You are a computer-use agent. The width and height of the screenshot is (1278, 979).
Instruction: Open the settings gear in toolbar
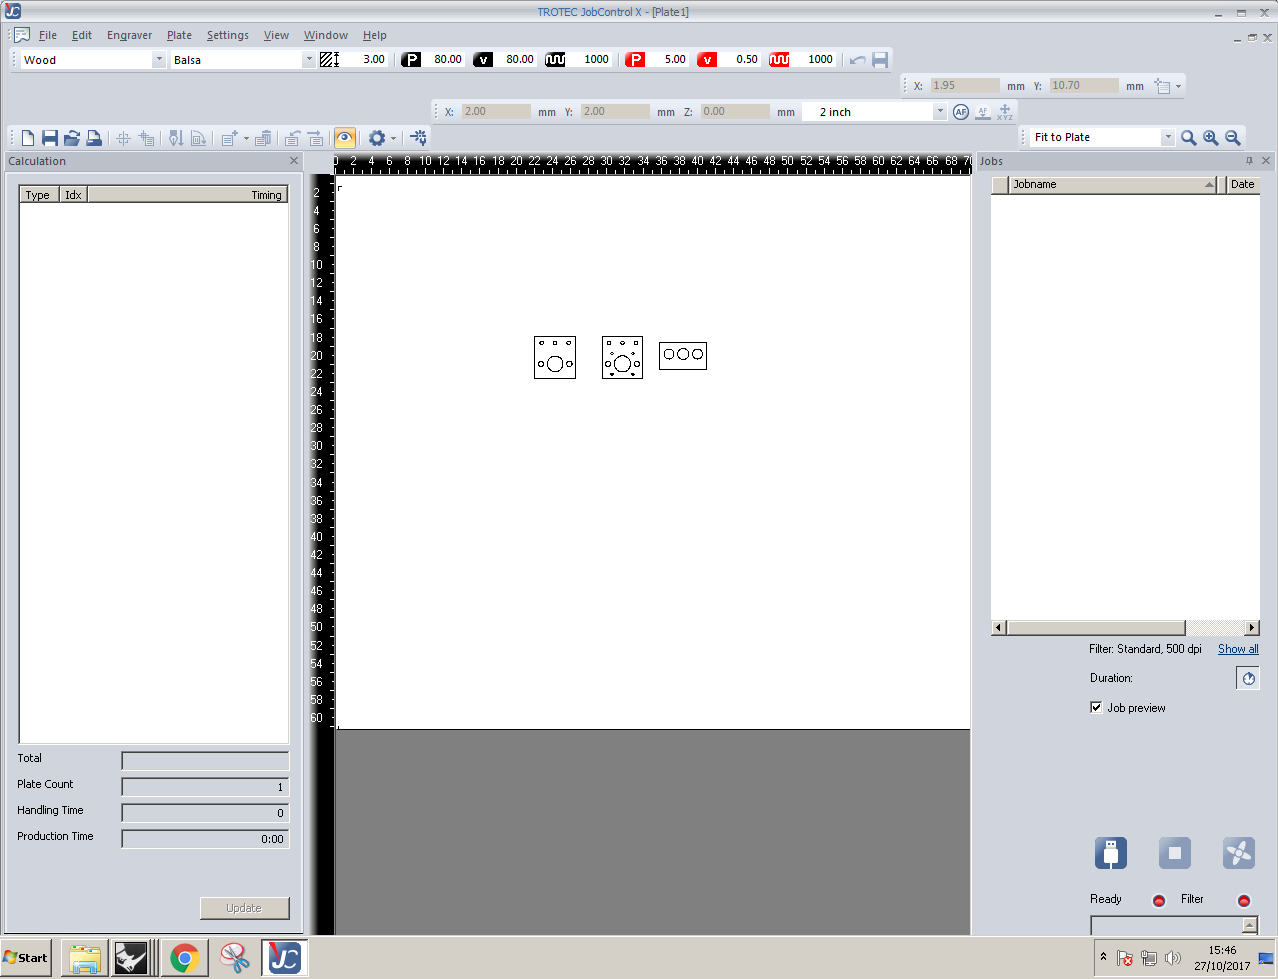(x=376, y=138)
